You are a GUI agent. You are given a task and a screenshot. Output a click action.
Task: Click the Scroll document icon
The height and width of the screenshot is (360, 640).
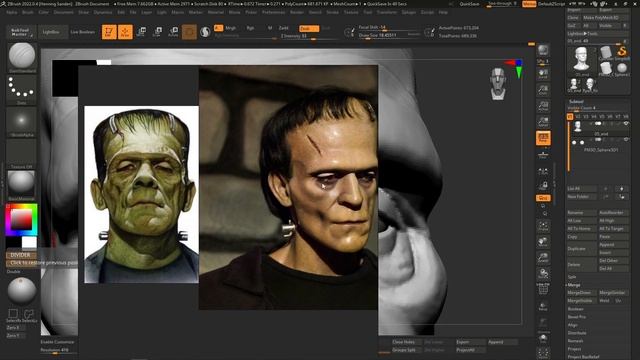tap(543, 74)
